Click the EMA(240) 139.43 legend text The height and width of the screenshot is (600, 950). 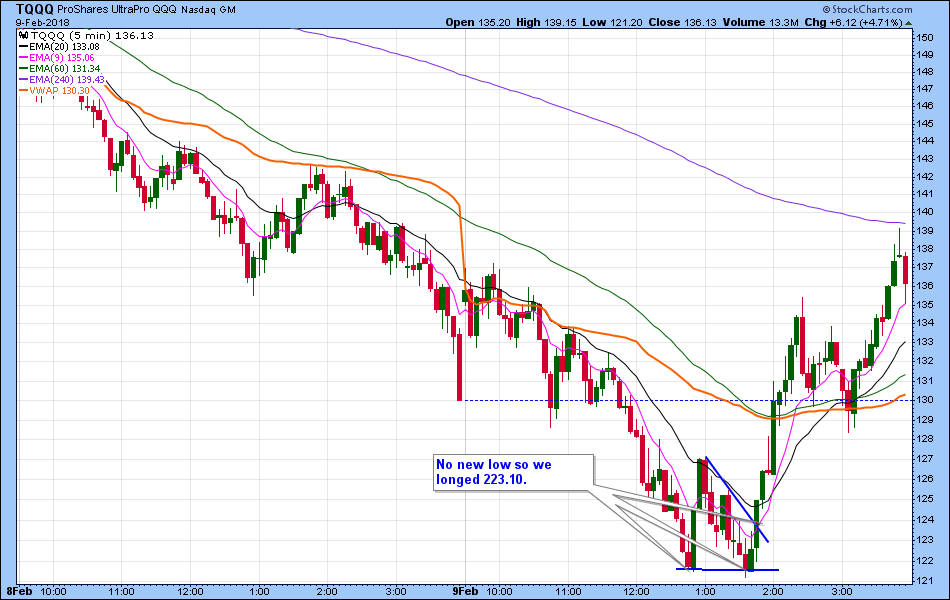coord(67,80)
